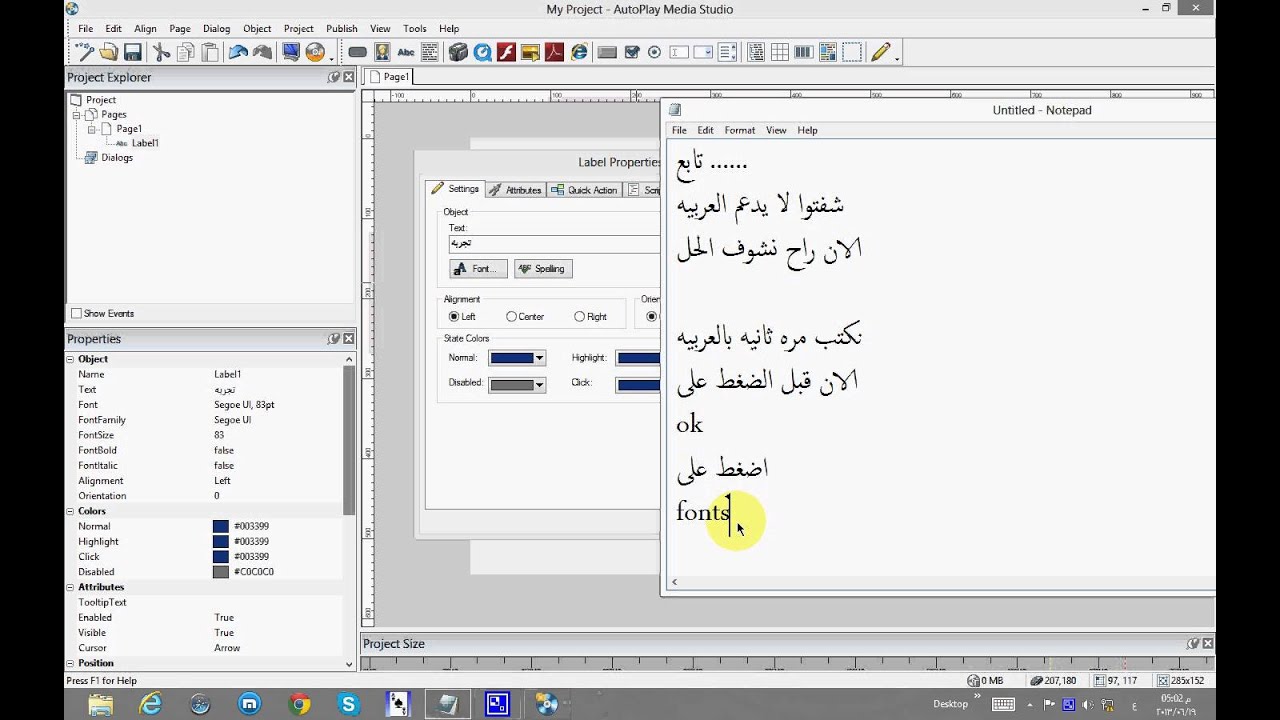This screenshot has height=720, width=1280.
Task: Select Right alignment radio button
Action: 579,316
